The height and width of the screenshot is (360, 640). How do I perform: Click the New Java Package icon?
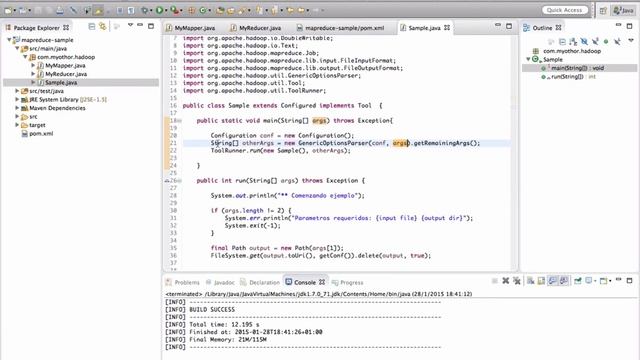click(191, 10)
